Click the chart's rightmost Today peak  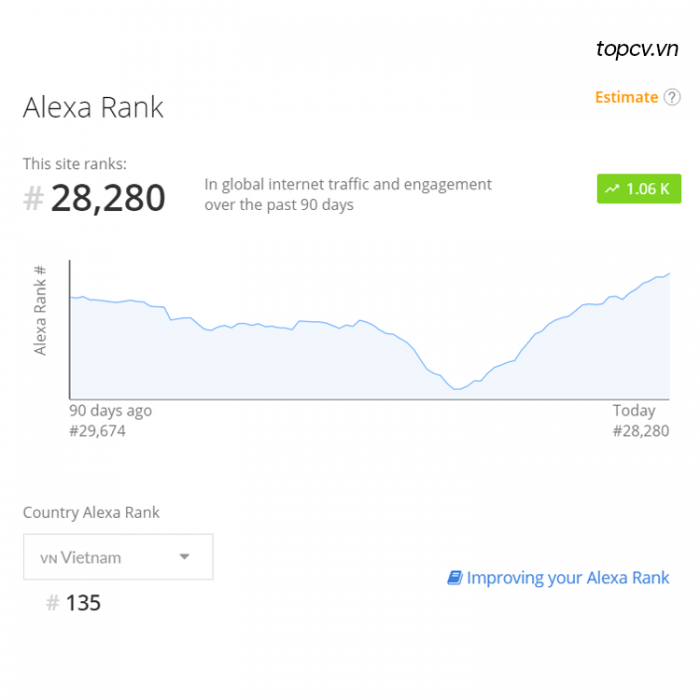tap(668, 274)
